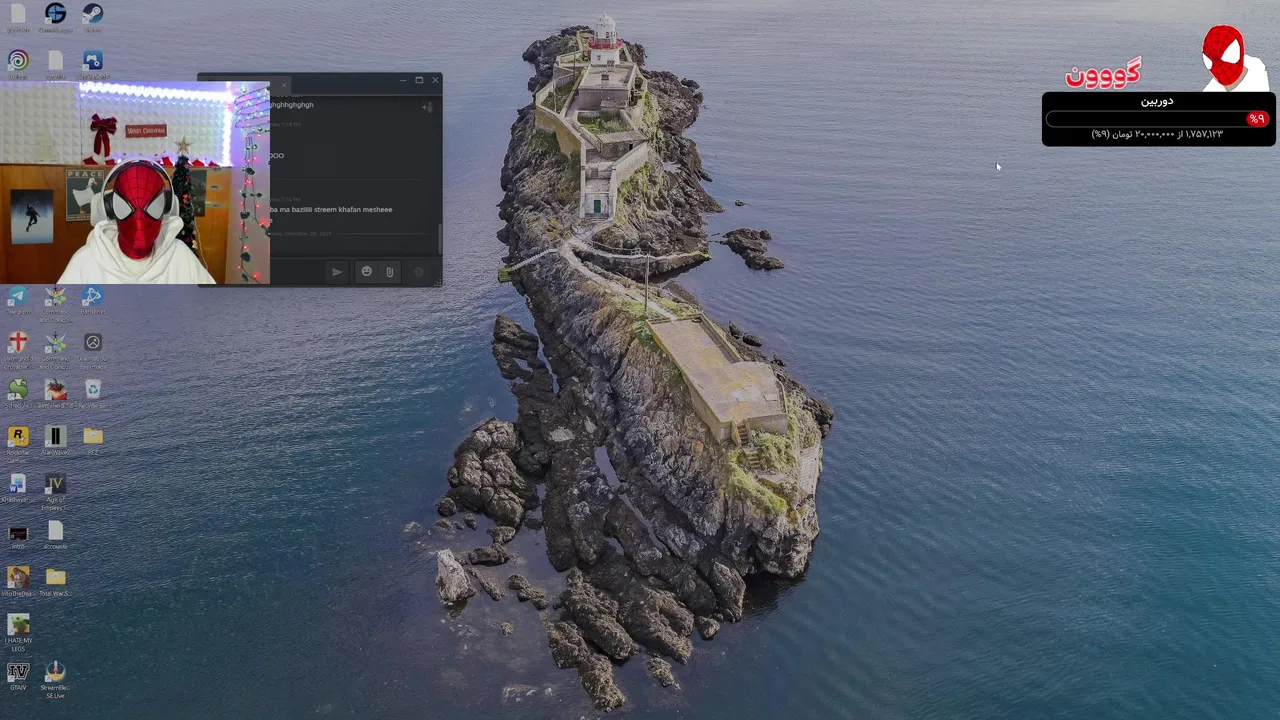Minimize the chat window
The width and height of the screenshot is (1280, 720).
pyautogui.click(x=404, y=80)
